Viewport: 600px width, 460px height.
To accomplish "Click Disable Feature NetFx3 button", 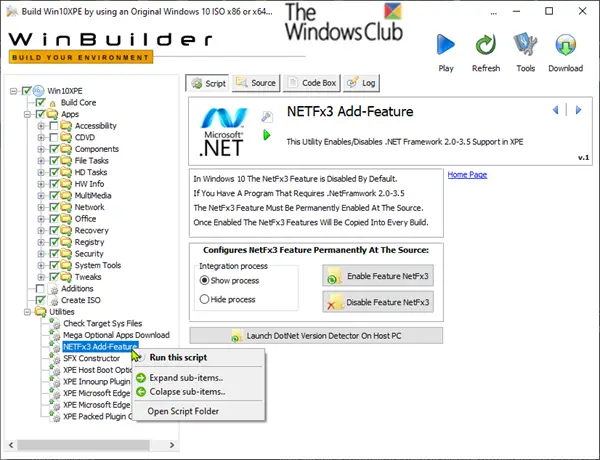I will tap(378, 302).
